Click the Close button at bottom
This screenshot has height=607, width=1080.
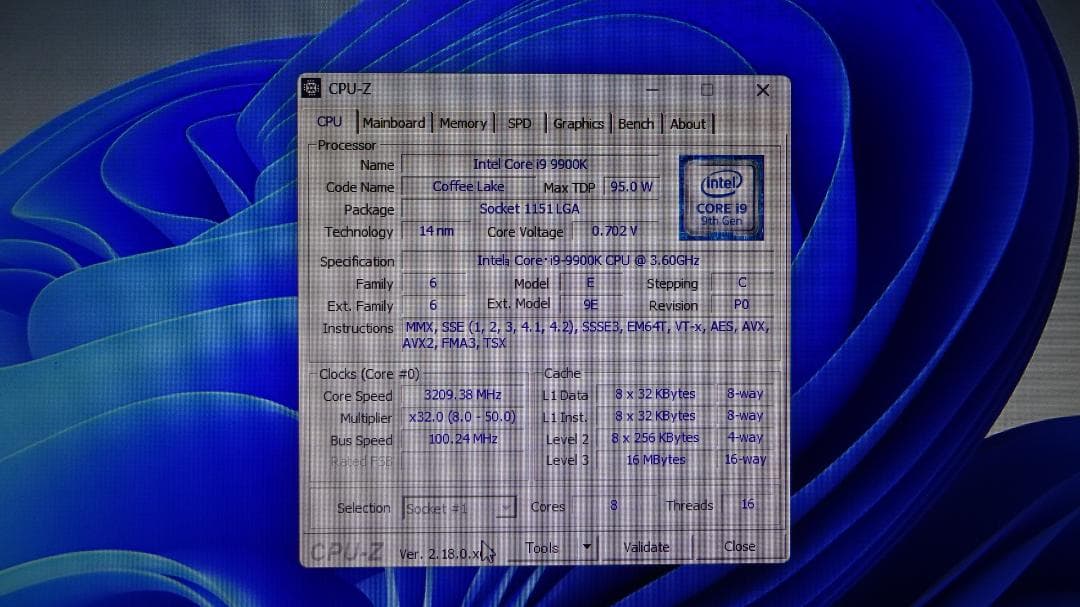tap(740, 546)
